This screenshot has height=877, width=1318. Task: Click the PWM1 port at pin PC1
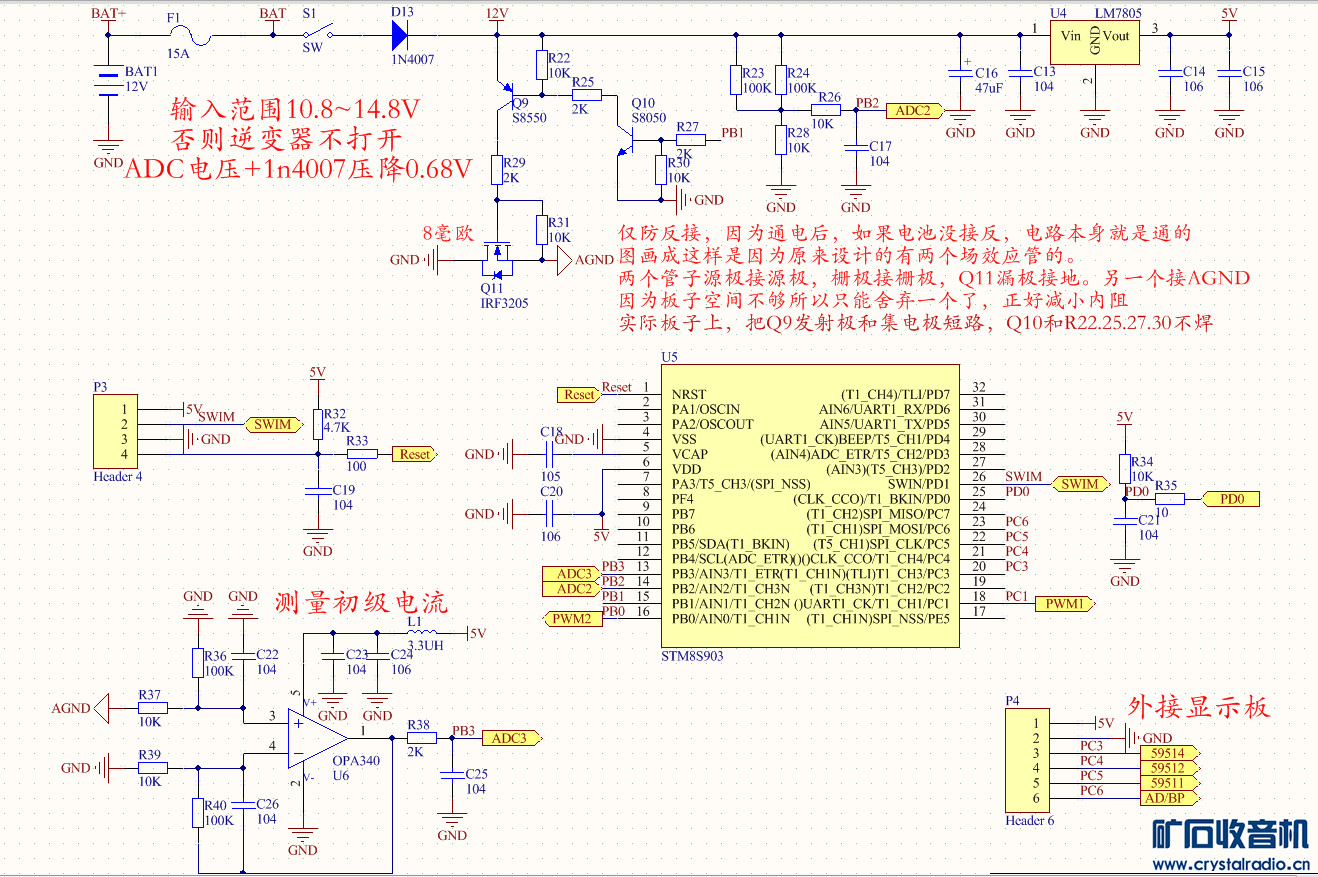pyautogui.click(x=1064, y=604)
